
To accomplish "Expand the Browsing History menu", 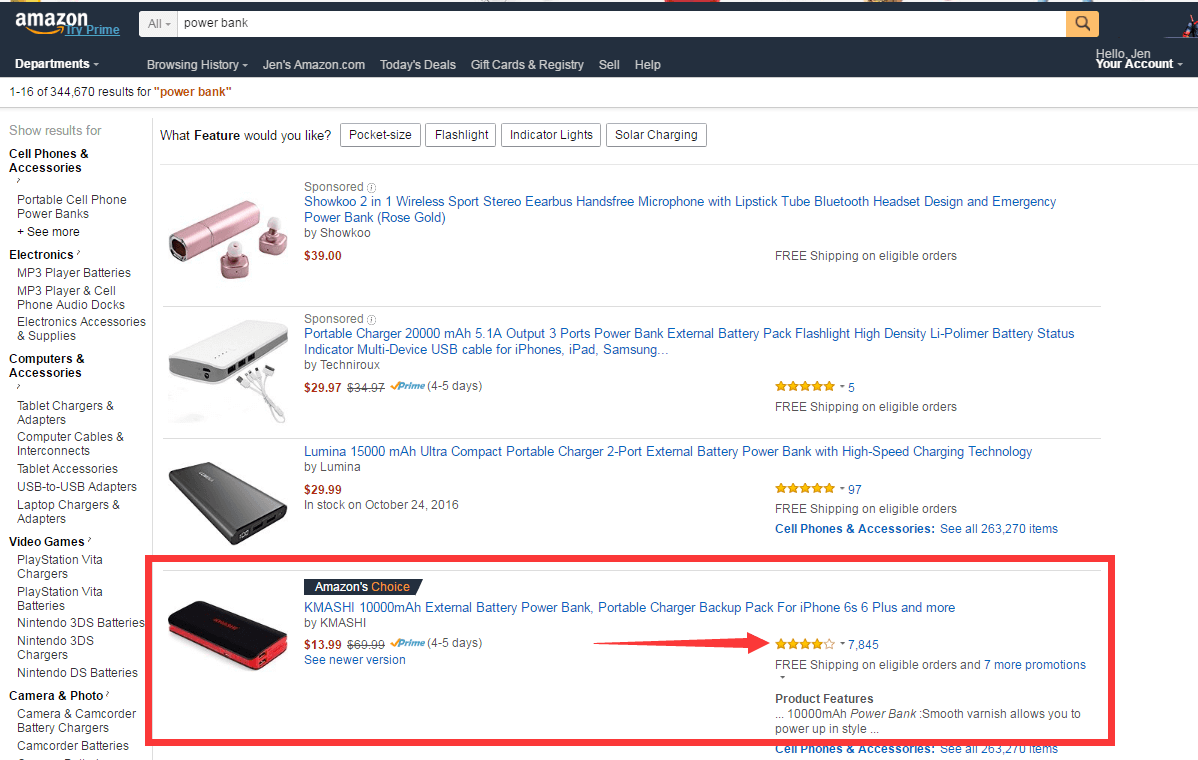I will (197, 65).
